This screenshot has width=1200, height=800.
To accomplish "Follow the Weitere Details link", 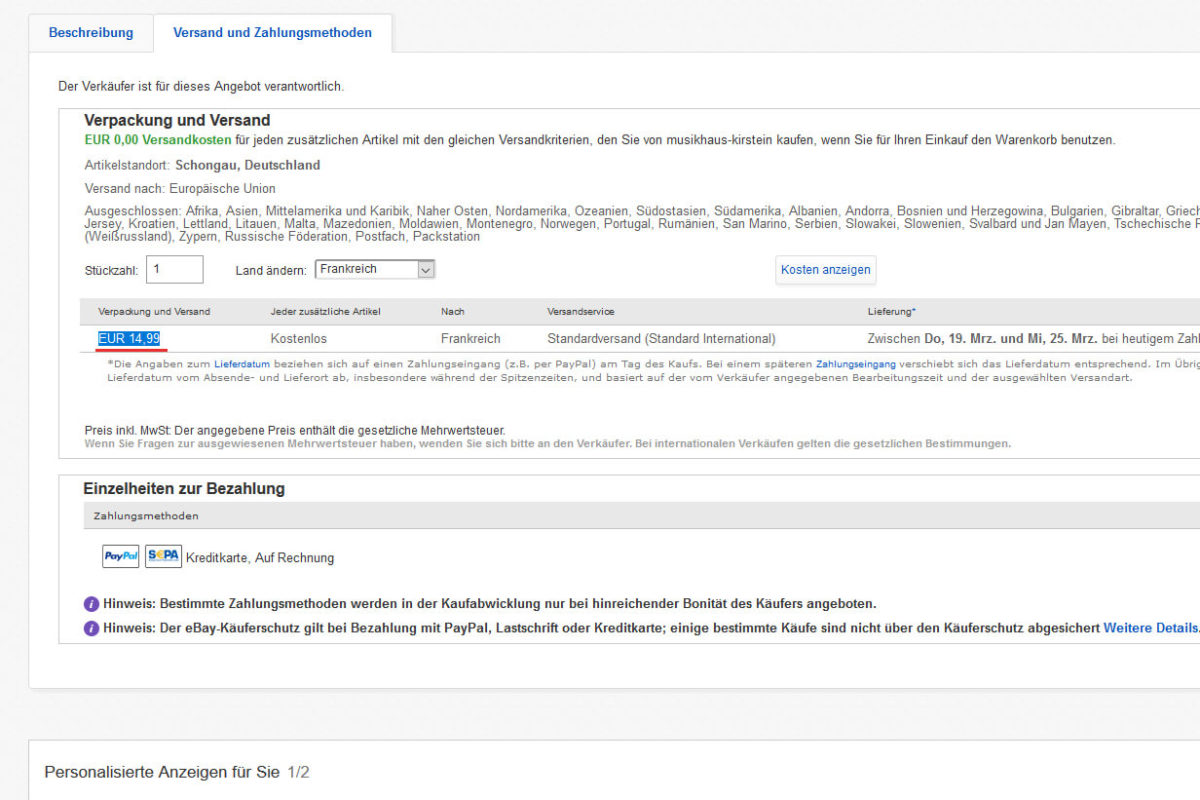I will click(1150, 628).
